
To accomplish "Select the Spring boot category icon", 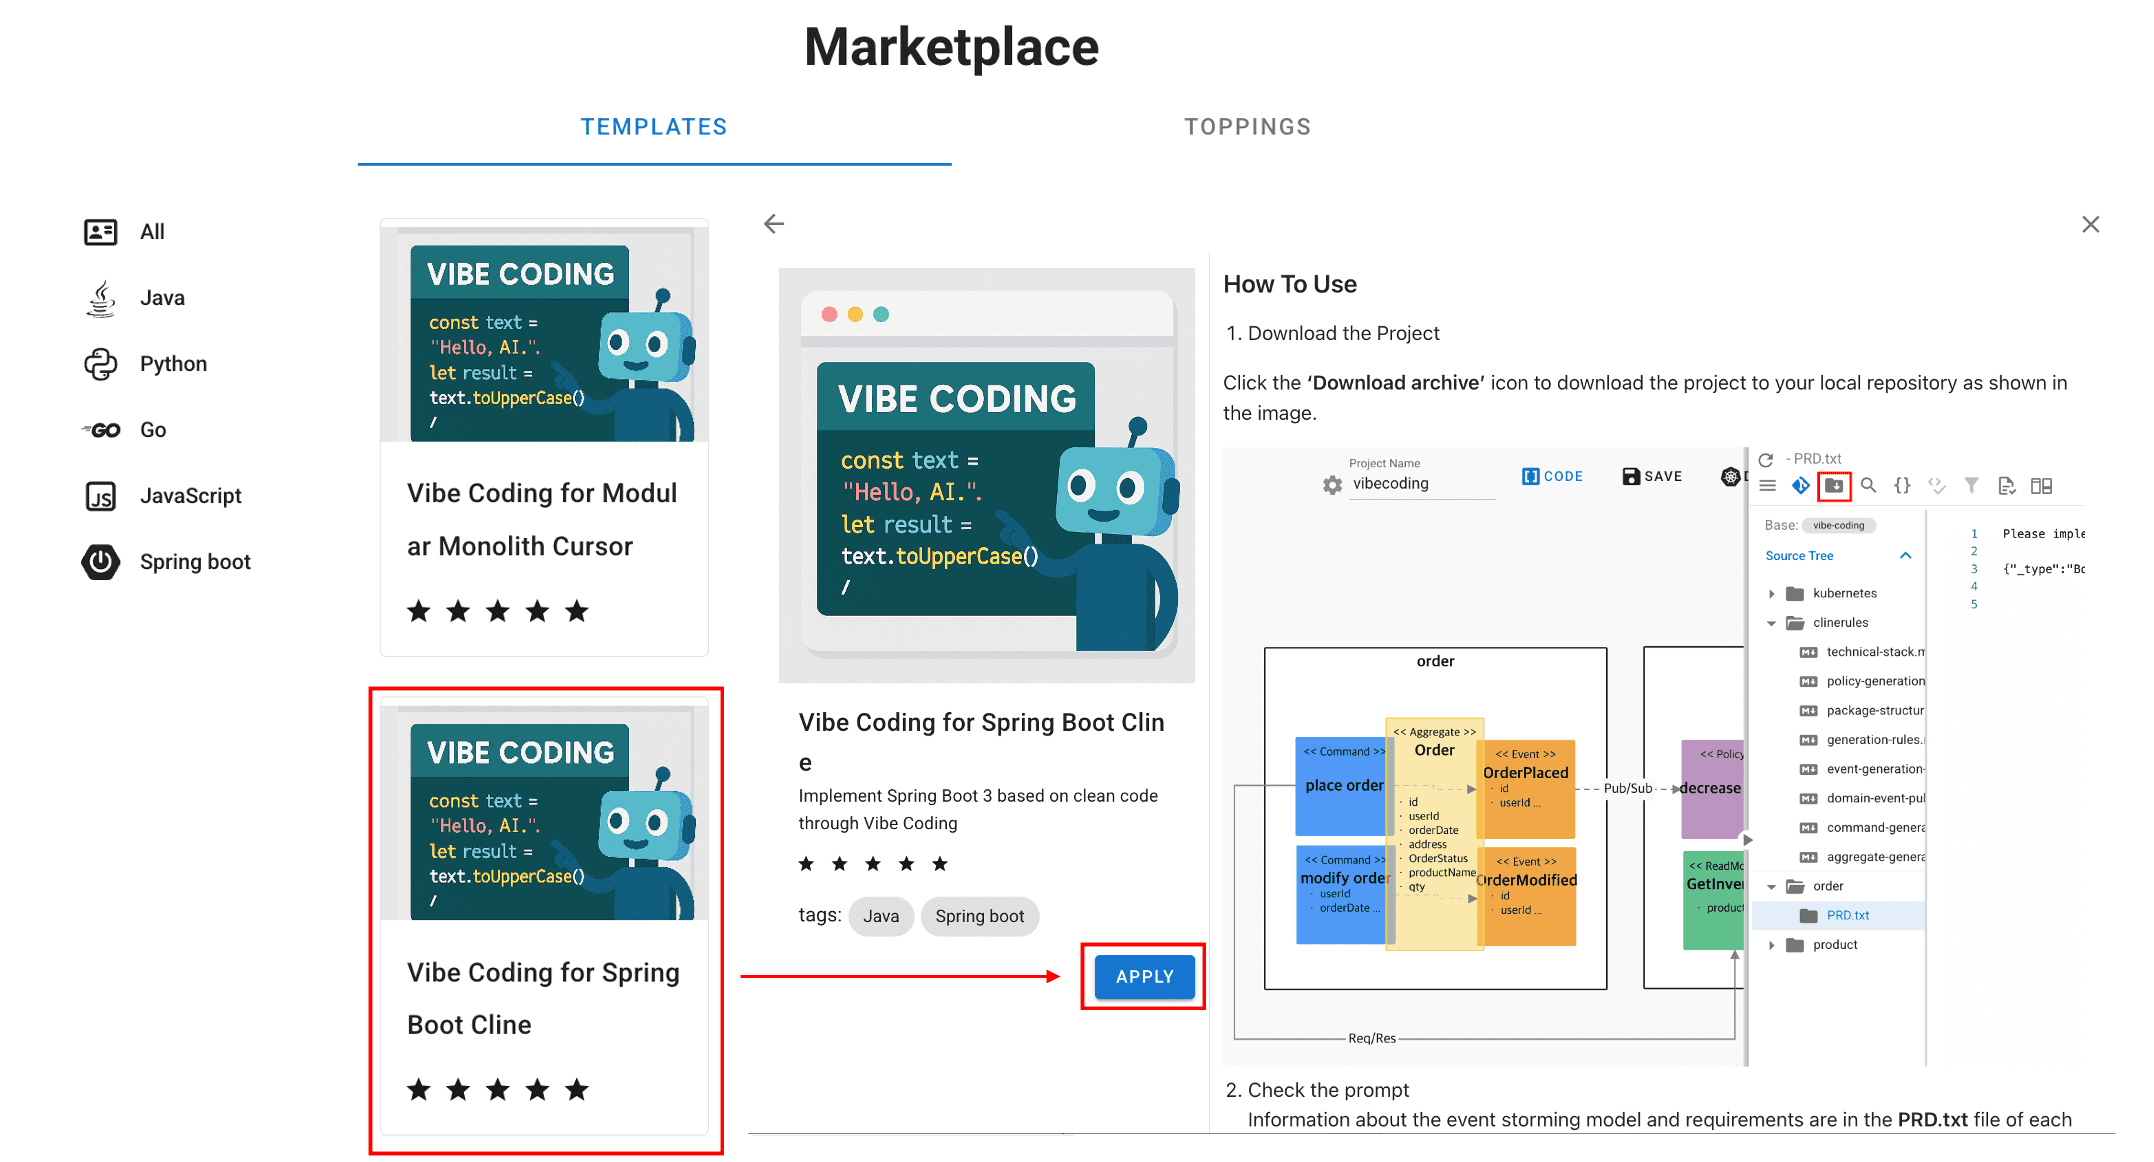I will tap(101, 562).
